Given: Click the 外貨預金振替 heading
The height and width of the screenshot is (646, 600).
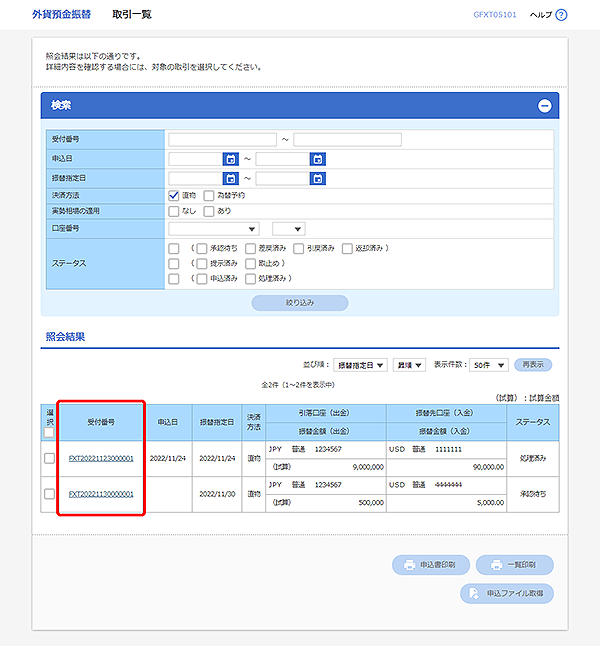Looking at the screenshot, I should pos(61,14).
